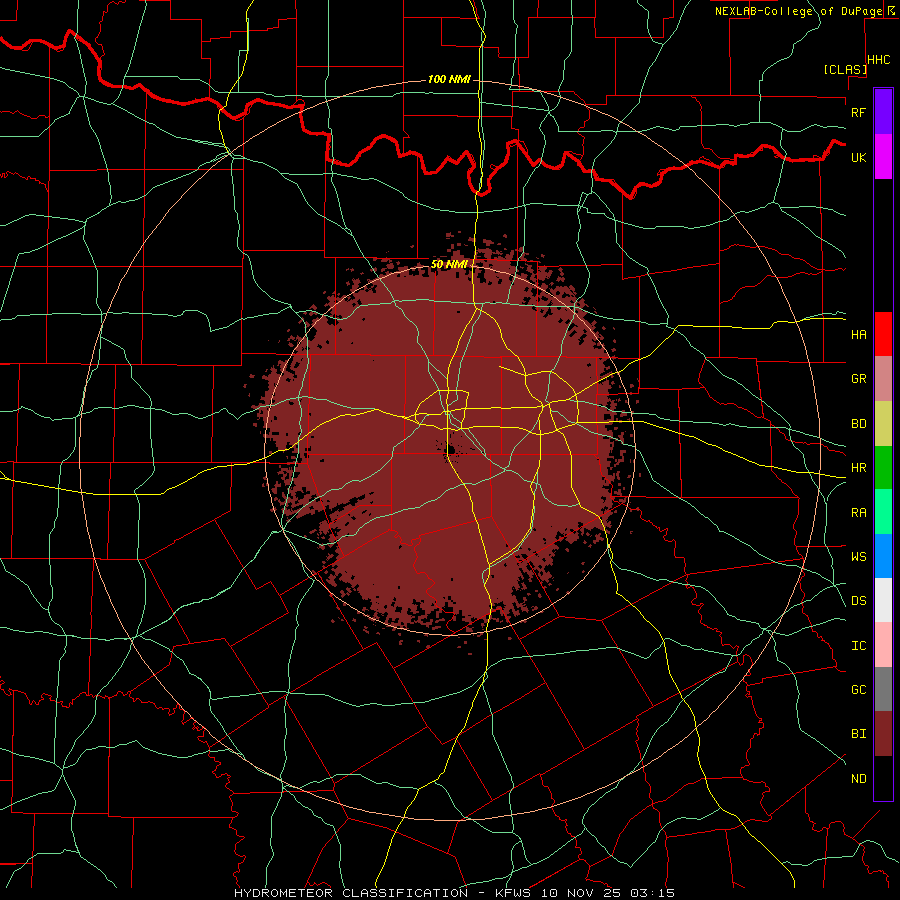The image size is (900, 900).
Task: Click the ND black legend swatch
Action: click(883, 778)
